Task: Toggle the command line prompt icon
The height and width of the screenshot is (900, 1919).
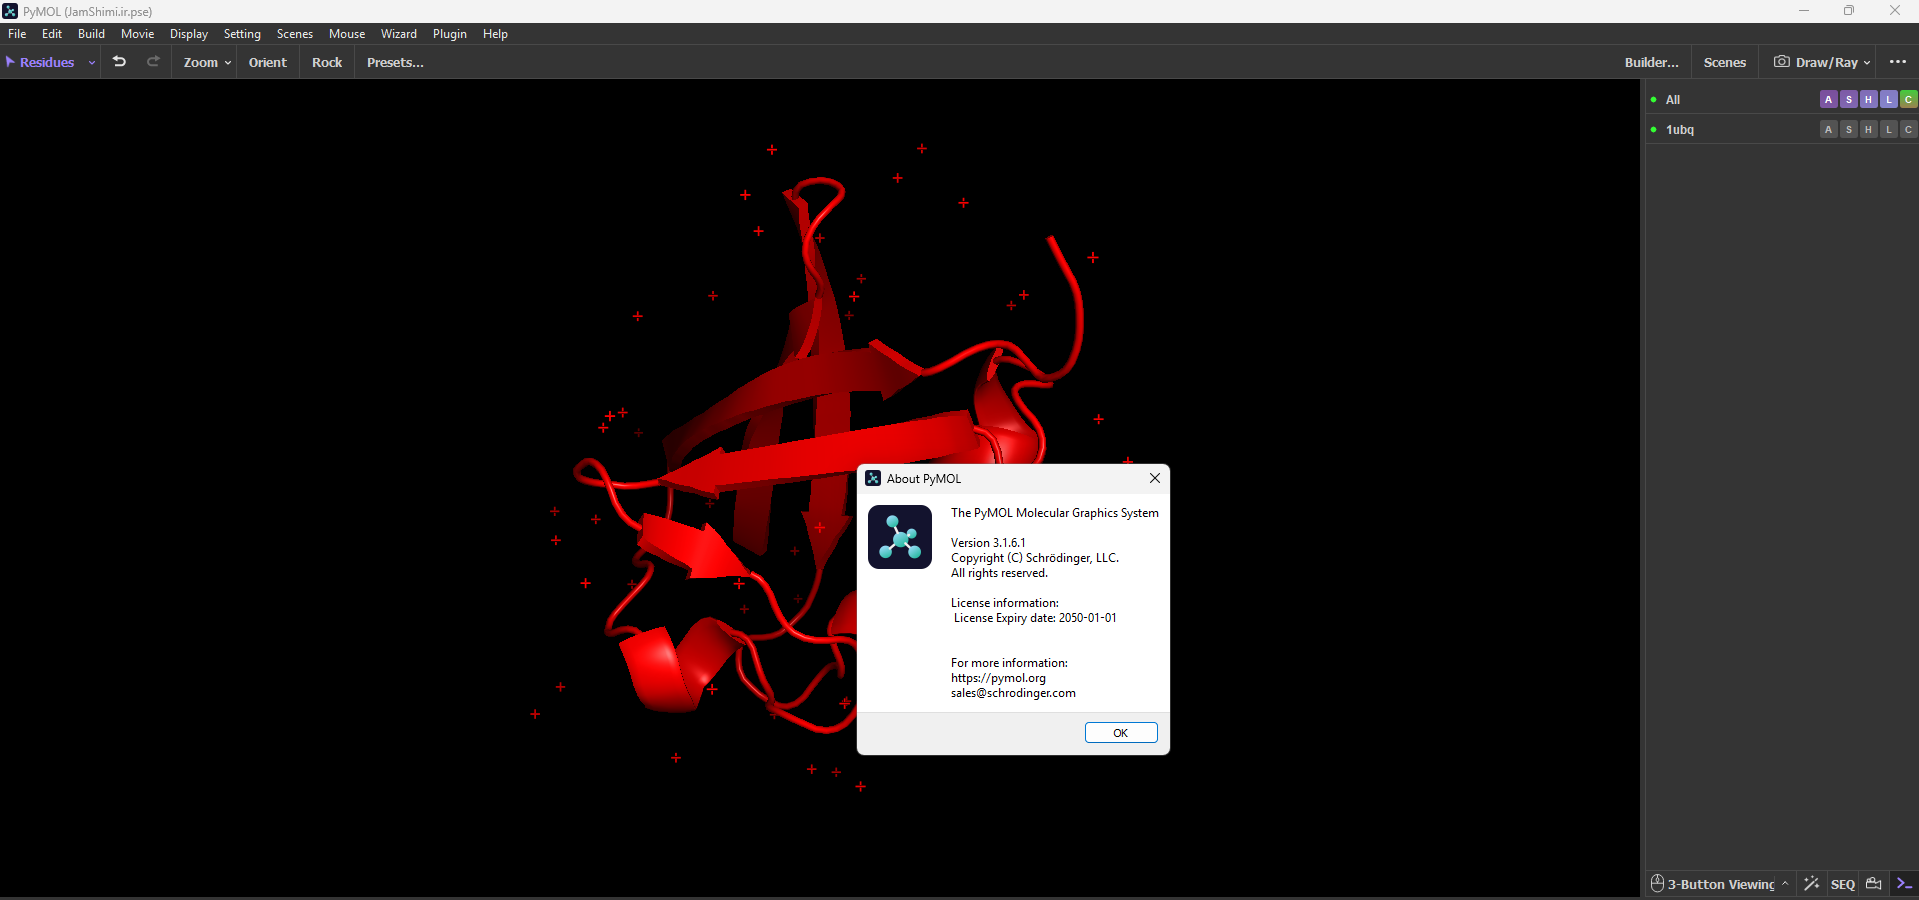Action: pos(1905,884)
